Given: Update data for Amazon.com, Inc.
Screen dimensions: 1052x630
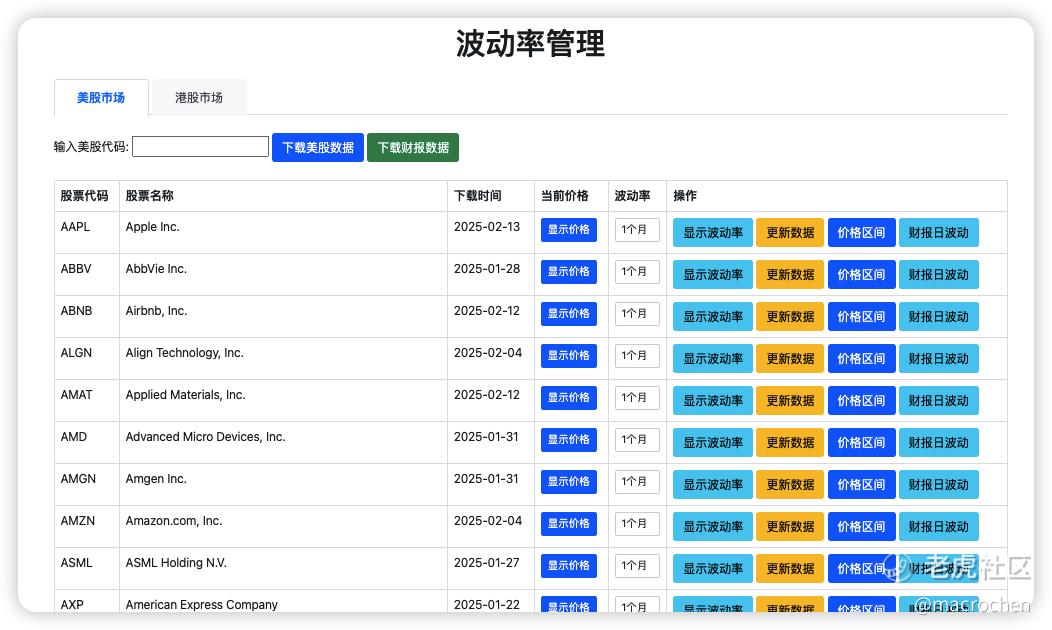Looking at the screenshot, I should point(790,526).
